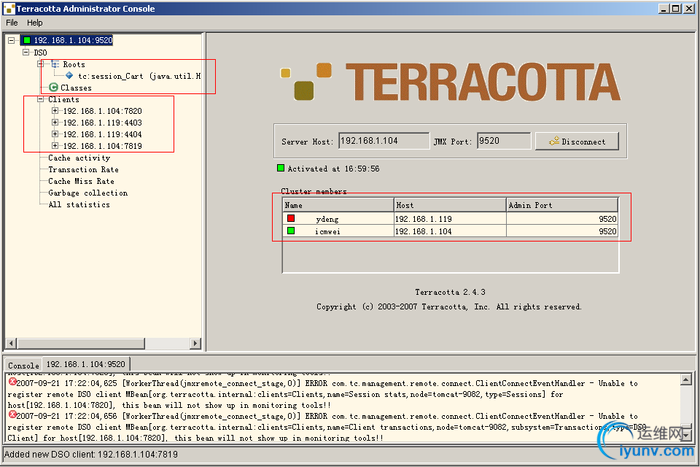Select the All statistics item
700x467 pixels.
[79, 204]
